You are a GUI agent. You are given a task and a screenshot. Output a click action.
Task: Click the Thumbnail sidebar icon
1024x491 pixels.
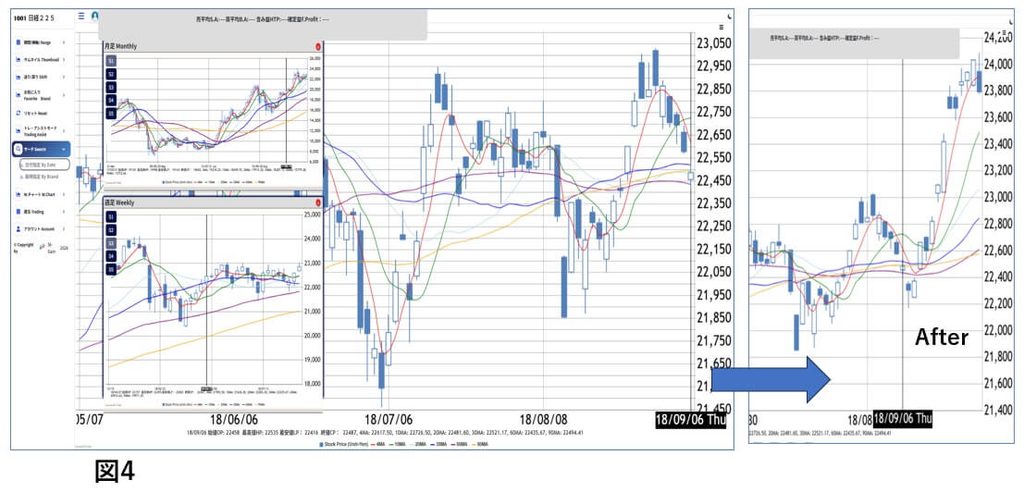click(x=18, y=59)
